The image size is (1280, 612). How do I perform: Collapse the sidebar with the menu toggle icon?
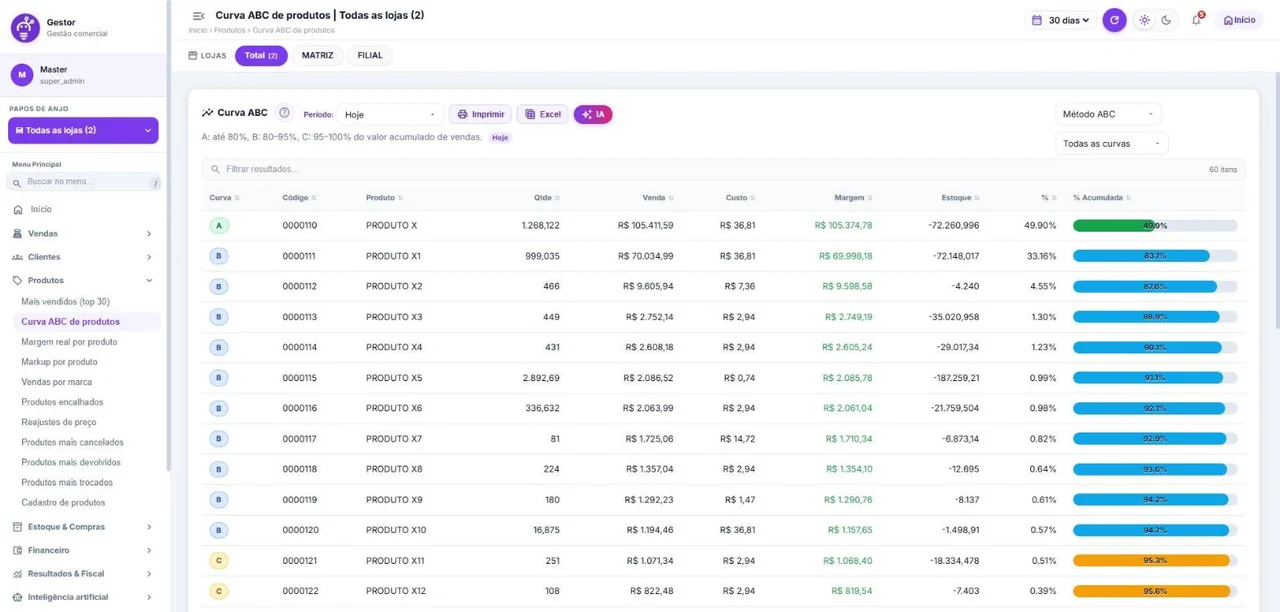(198, 16)
